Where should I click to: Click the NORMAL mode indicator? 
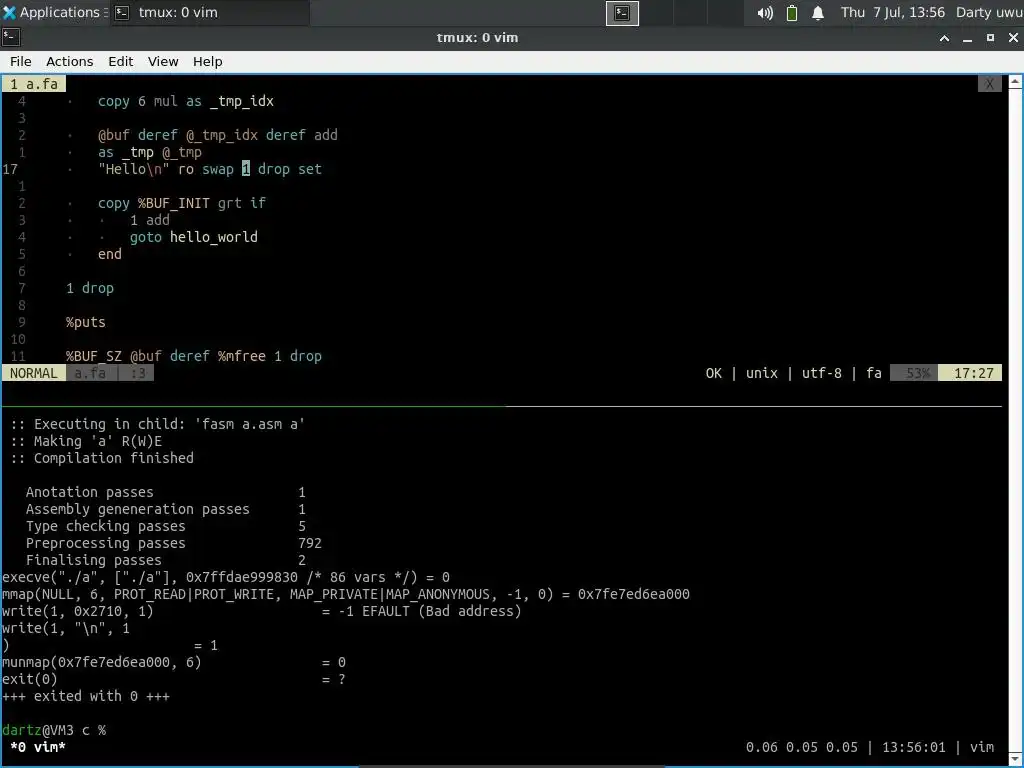click(x=33, y=373)
